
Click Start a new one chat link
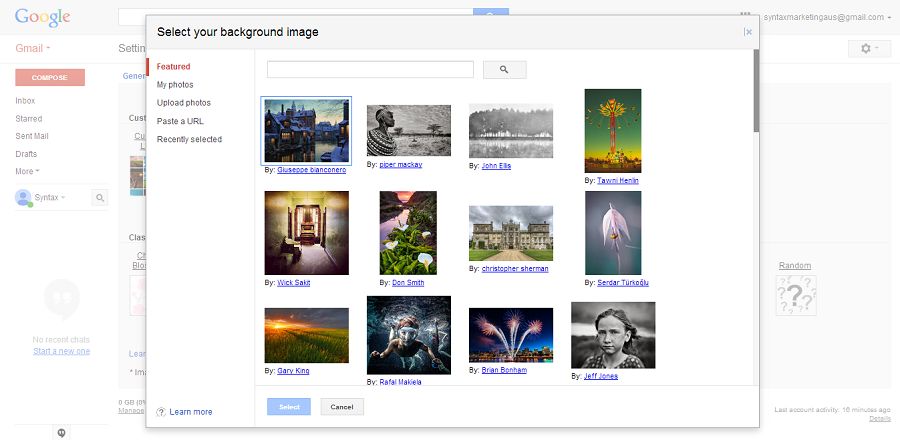61,351
